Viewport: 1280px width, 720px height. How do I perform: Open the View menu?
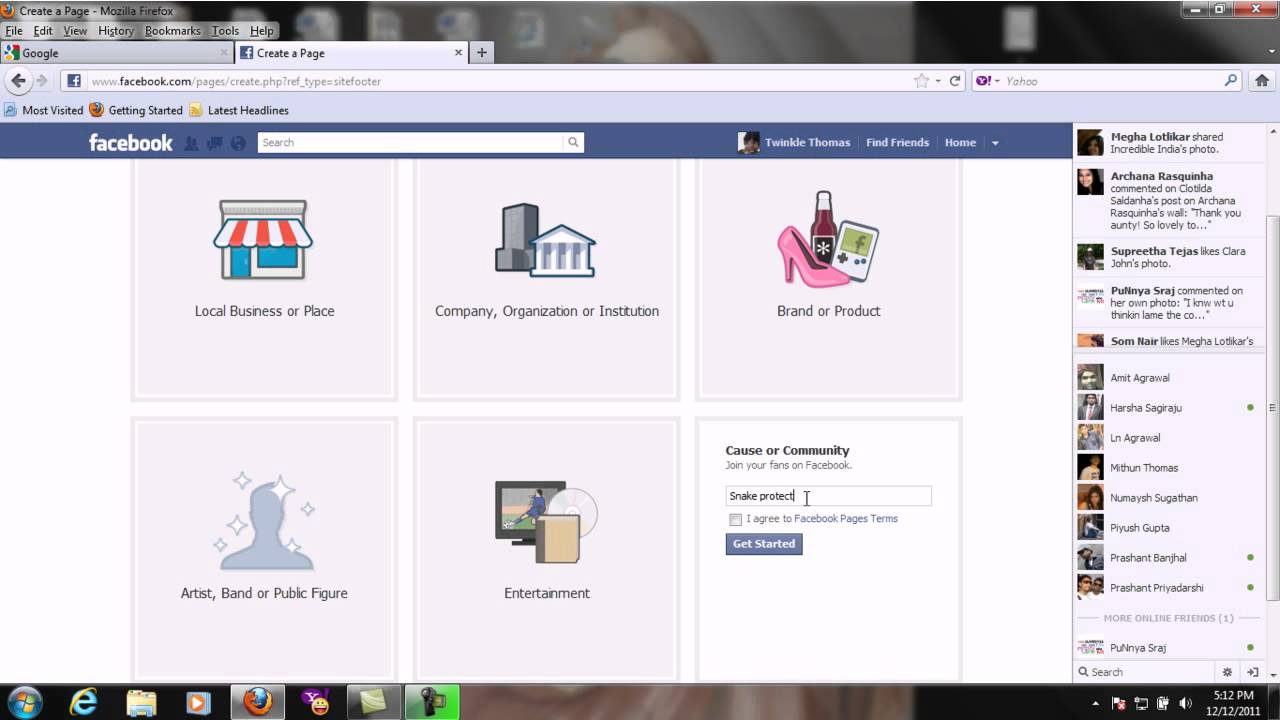(75, 31)
